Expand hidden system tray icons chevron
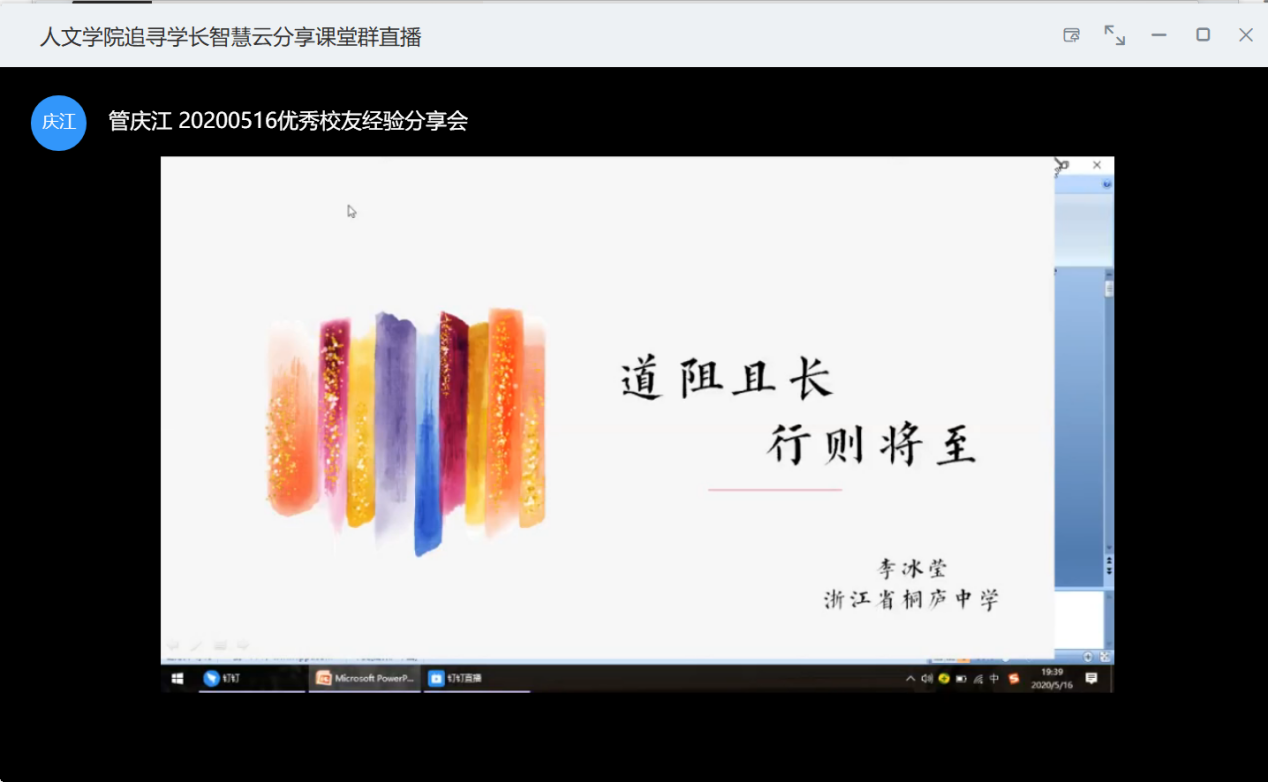Screen dimensions: 1268x782 pyautogui.click(x=910, y=678)
